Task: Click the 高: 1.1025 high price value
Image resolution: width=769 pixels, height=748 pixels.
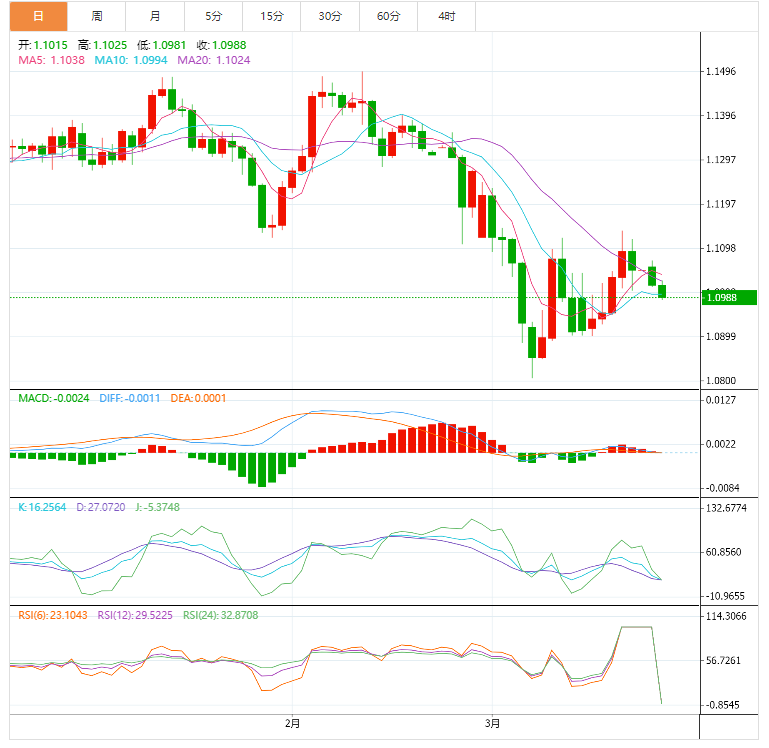Action: [x=103, y=45]
